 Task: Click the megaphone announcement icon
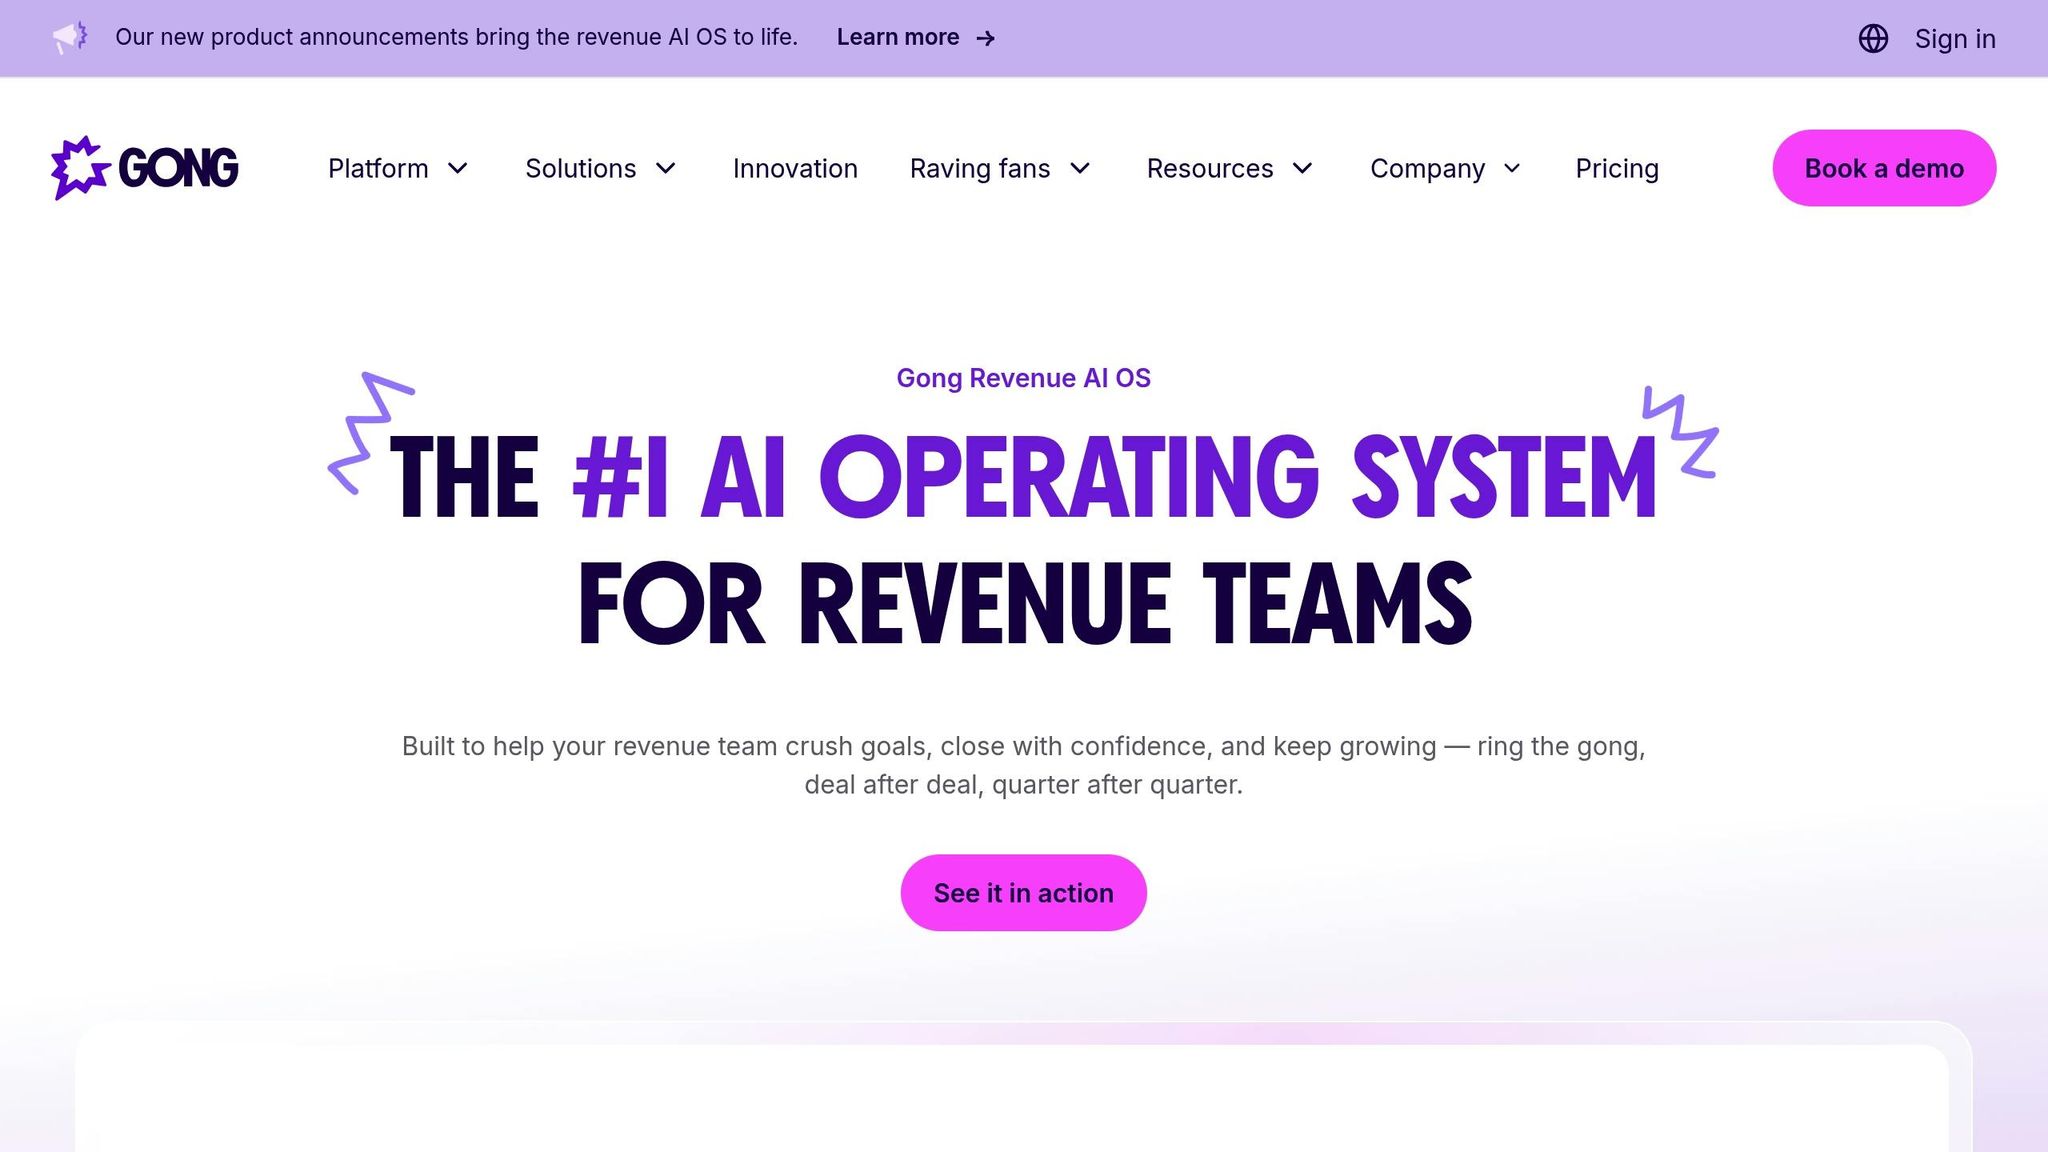click(70, 38)
